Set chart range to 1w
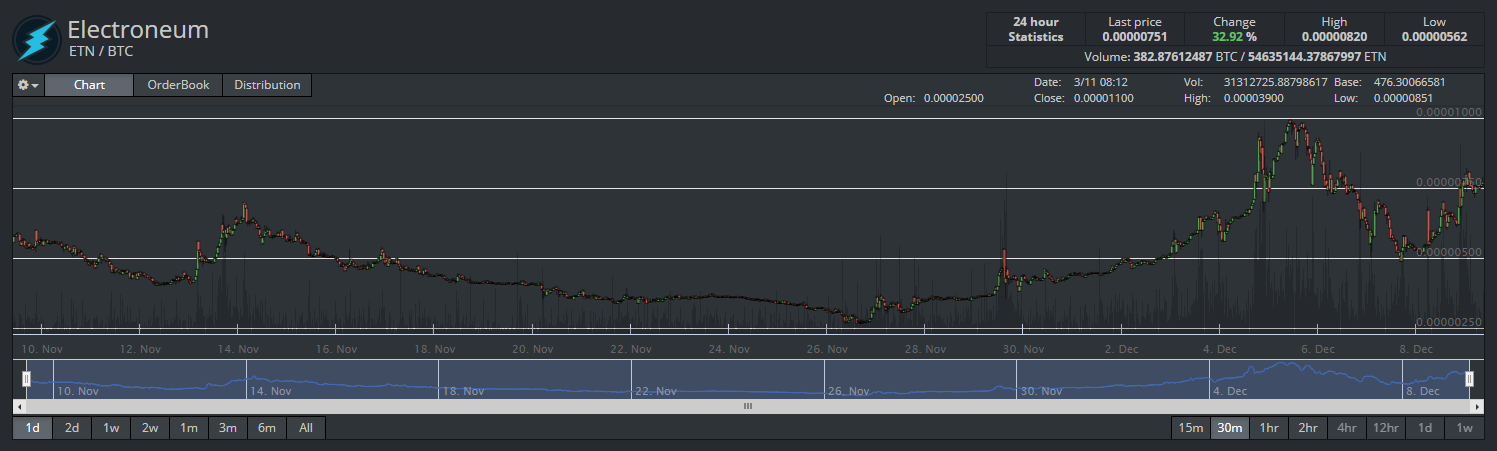 pyautogui.click(x=111, y=428)
